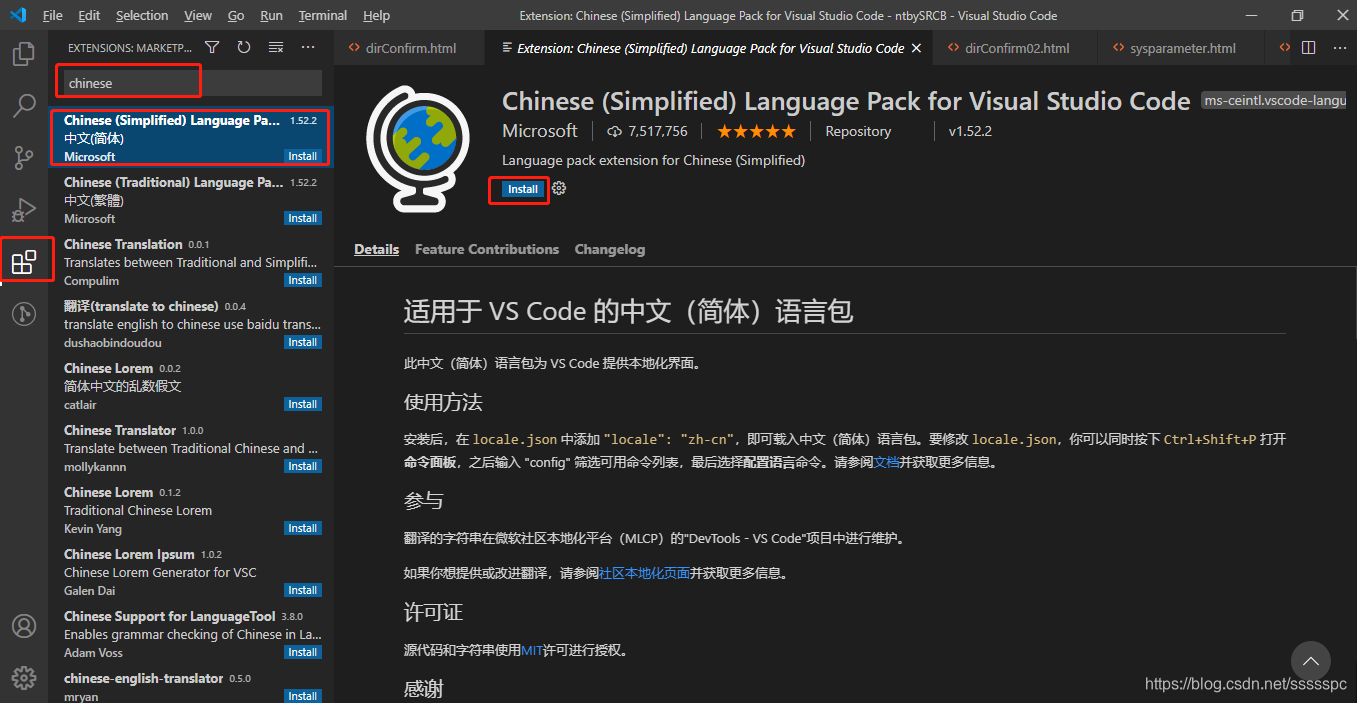Click the split editor icon
The width and height of the screenshot is (1357, 703).
[1309, 47]
